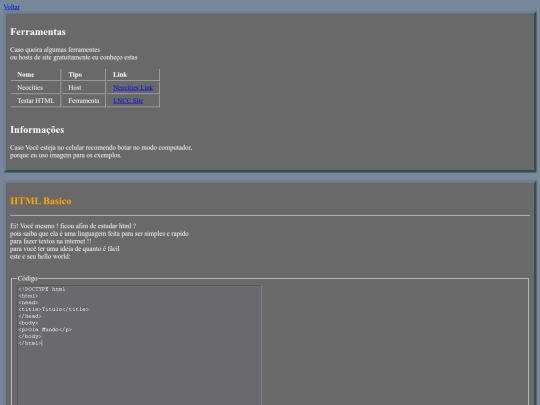Viewport: 540px width, 405px height.
Task: Click the <body> opening tag line
Action: (x=28, y=323)
